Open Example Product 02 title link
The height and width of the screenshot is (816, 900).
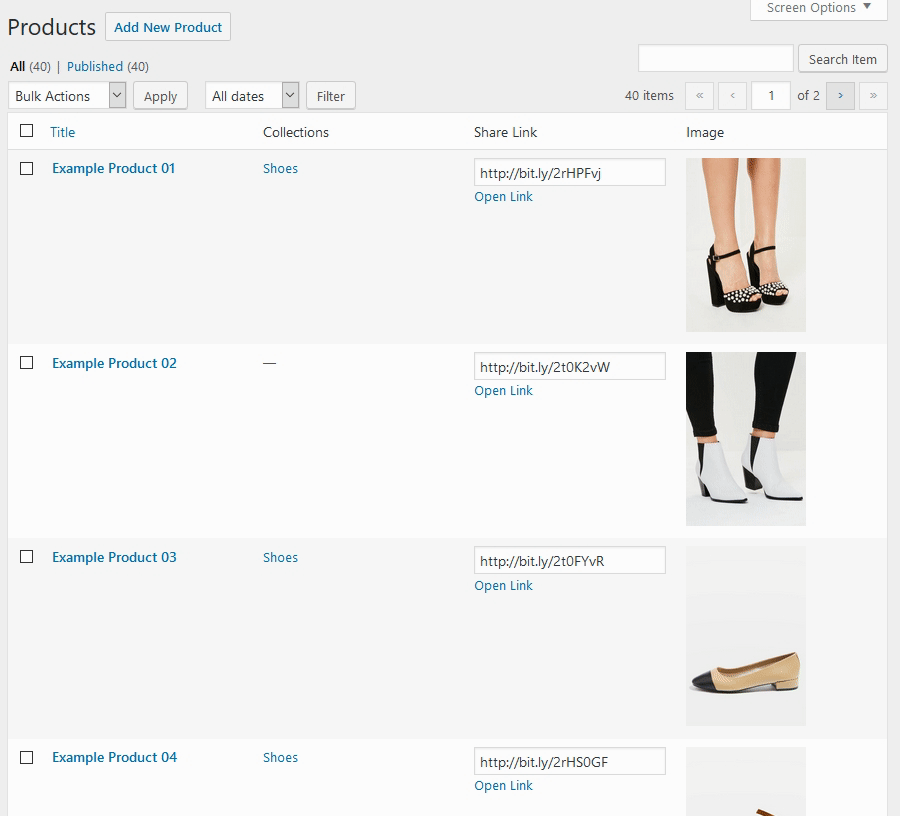[x=114, y=363]
